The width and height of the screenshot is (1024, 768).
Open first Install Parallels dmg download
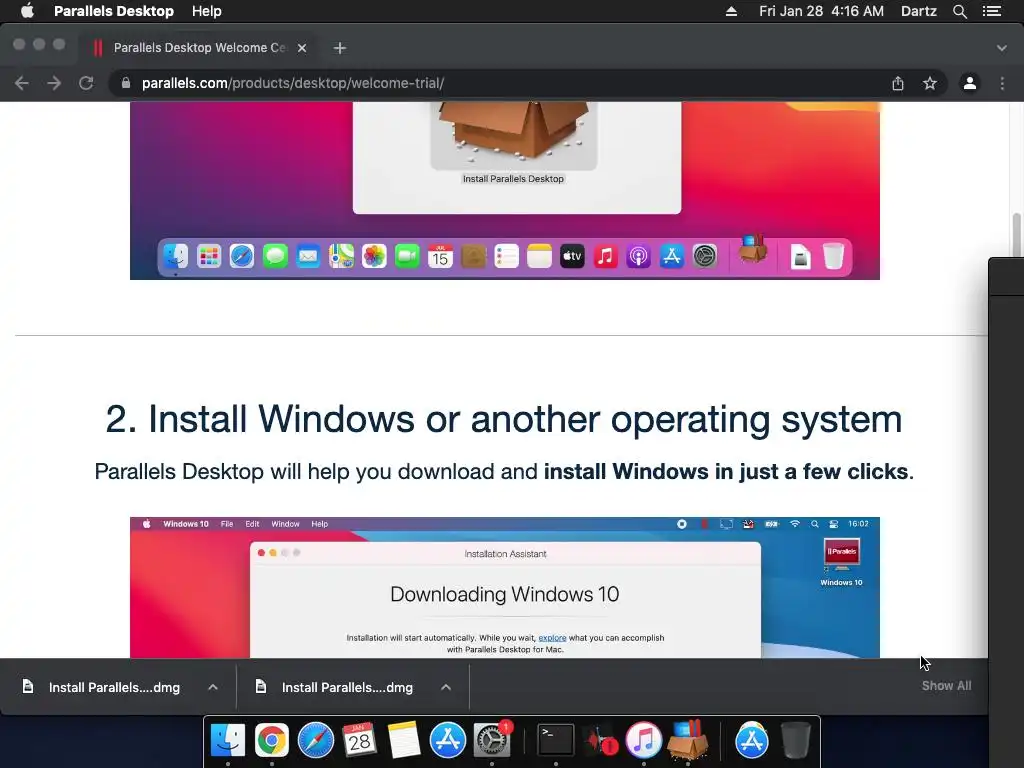[x=114, y=687]
